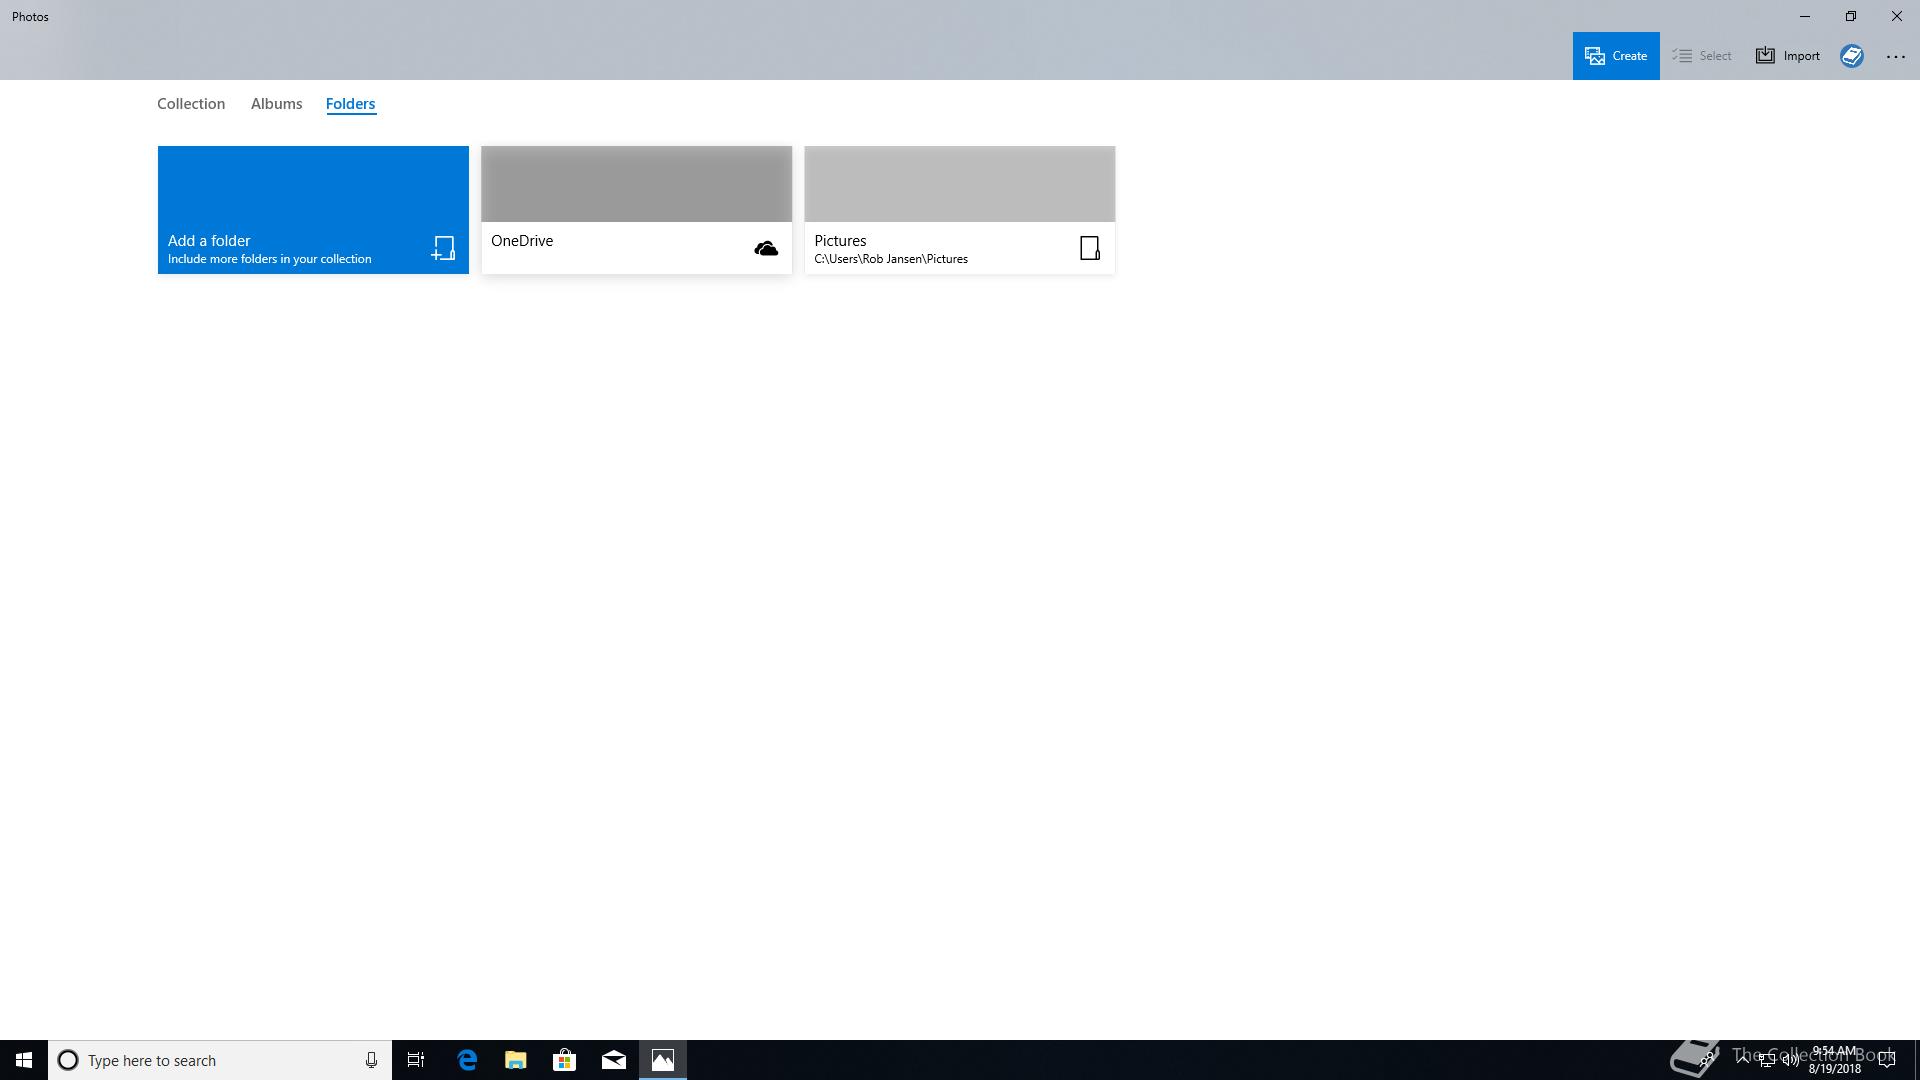Open Microsoft Edge from taskbar
The height and width of the screenshot is (1080, 1920).
click(x=467, y=1060)
